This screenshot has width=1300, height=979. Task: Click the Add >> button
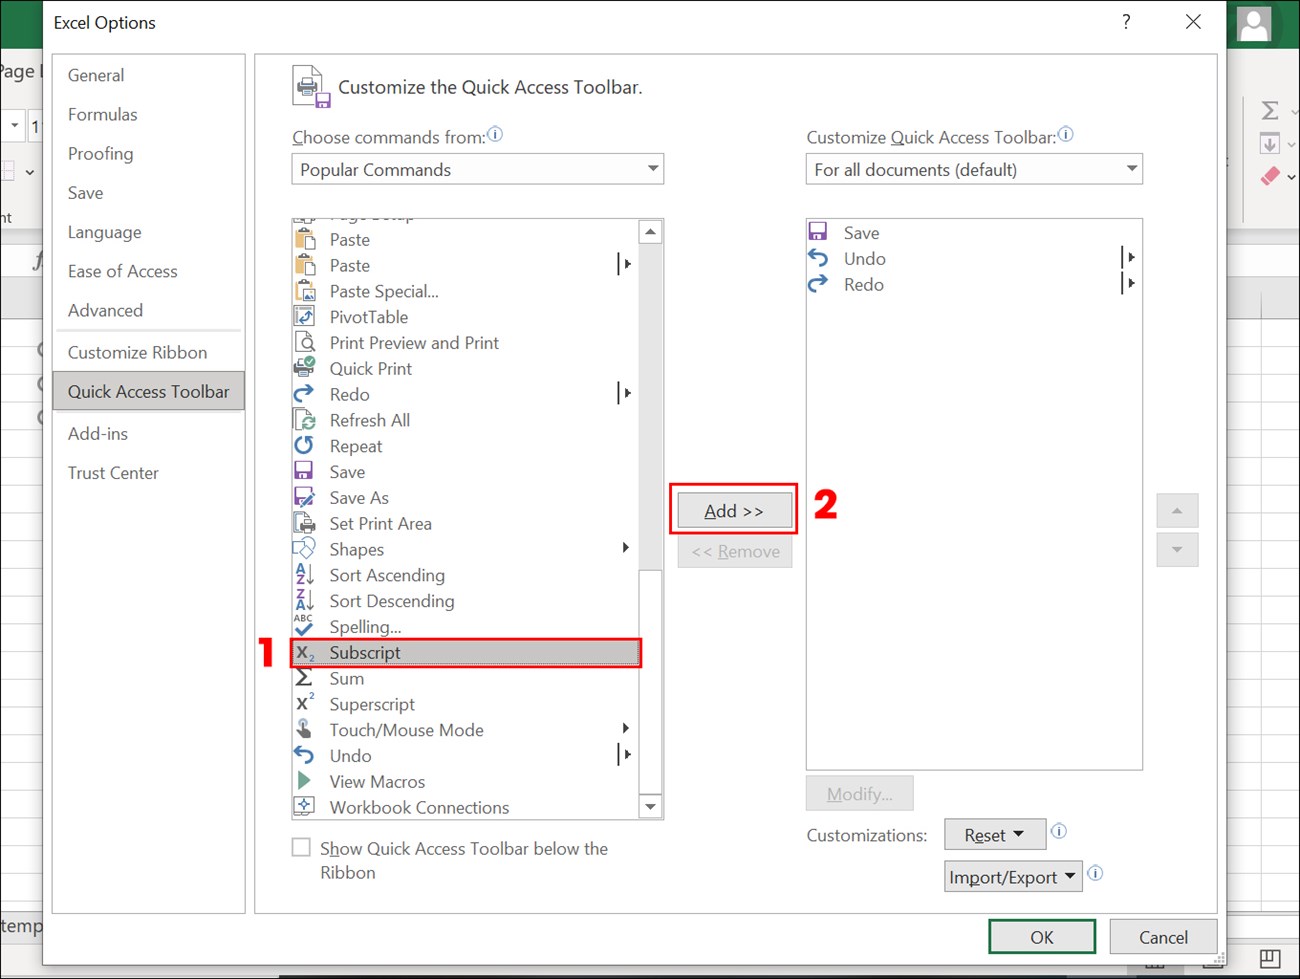click(734, 511)
